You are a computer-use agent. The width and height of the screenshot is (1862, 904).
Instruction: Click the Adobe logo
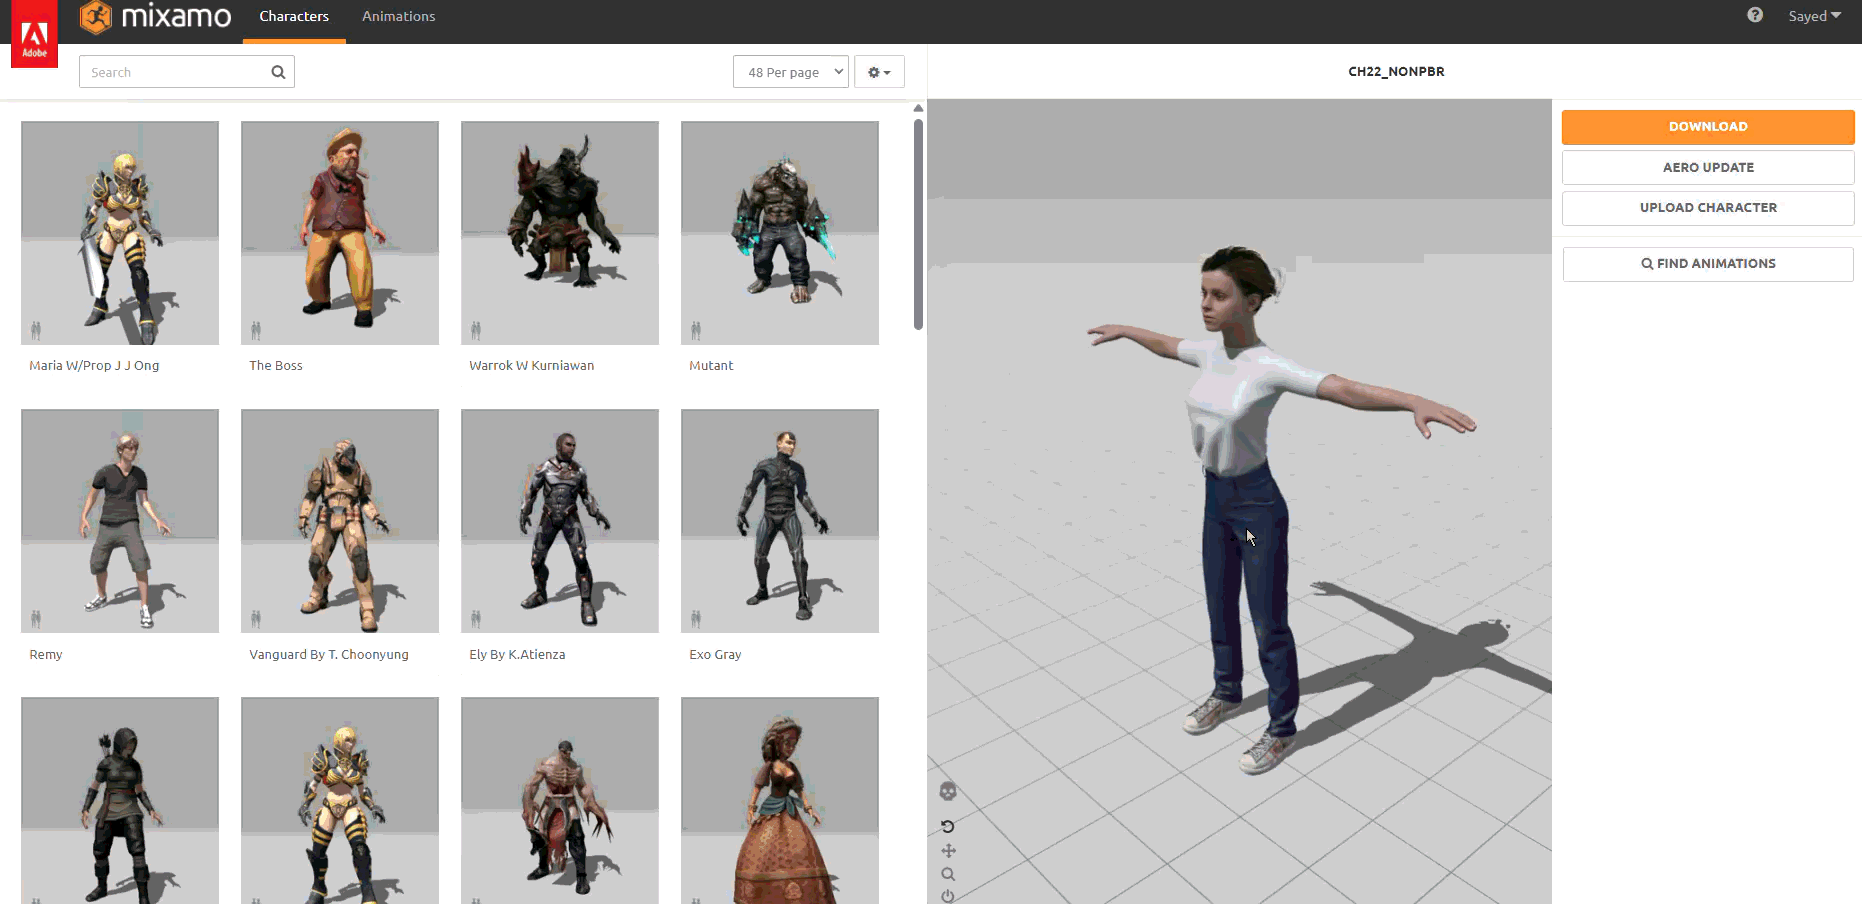tap(34, 34)
